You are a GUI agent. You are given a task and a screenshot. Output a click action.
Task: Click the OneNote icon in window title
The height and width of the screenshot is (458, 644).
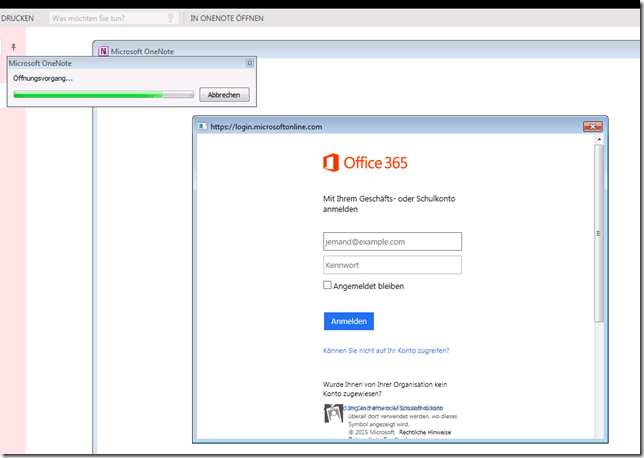[x=103, y=52]
